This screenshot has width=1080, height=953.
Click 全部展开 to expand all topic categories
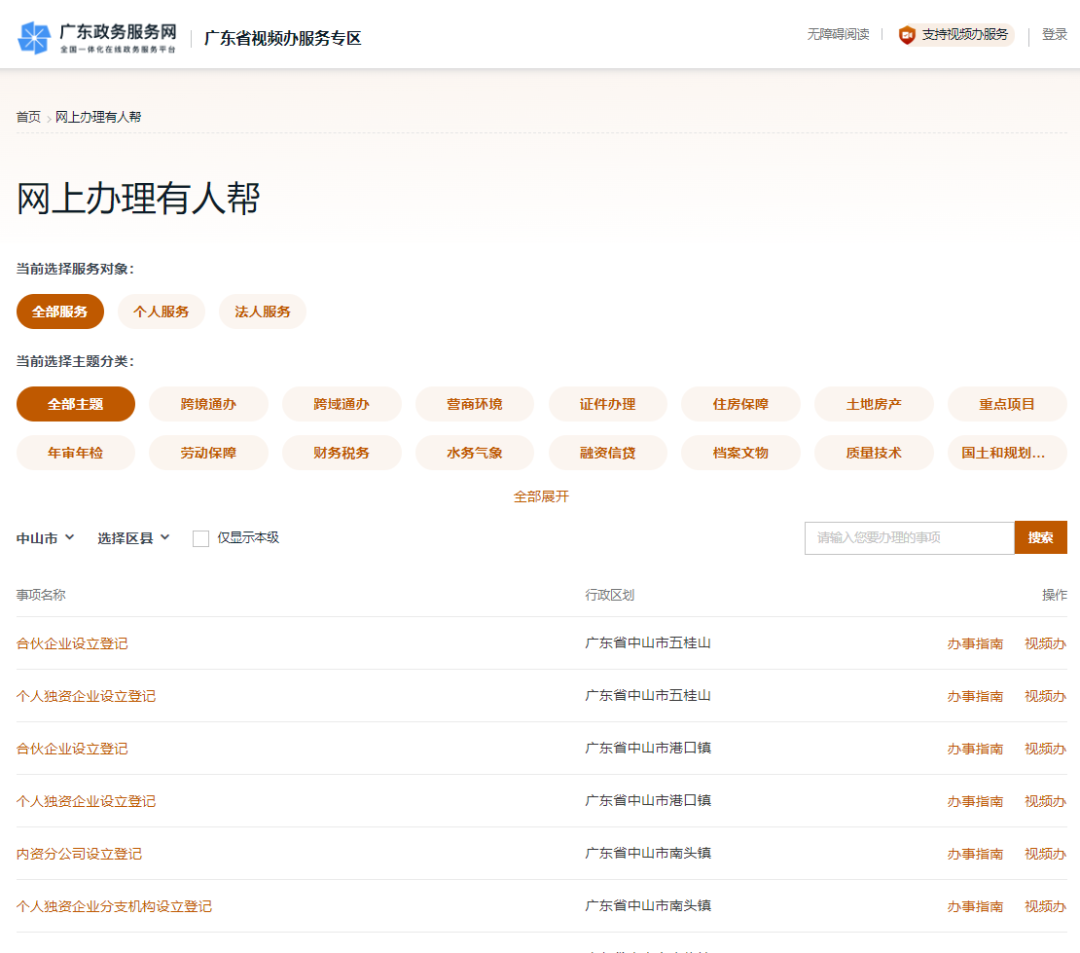541,496
